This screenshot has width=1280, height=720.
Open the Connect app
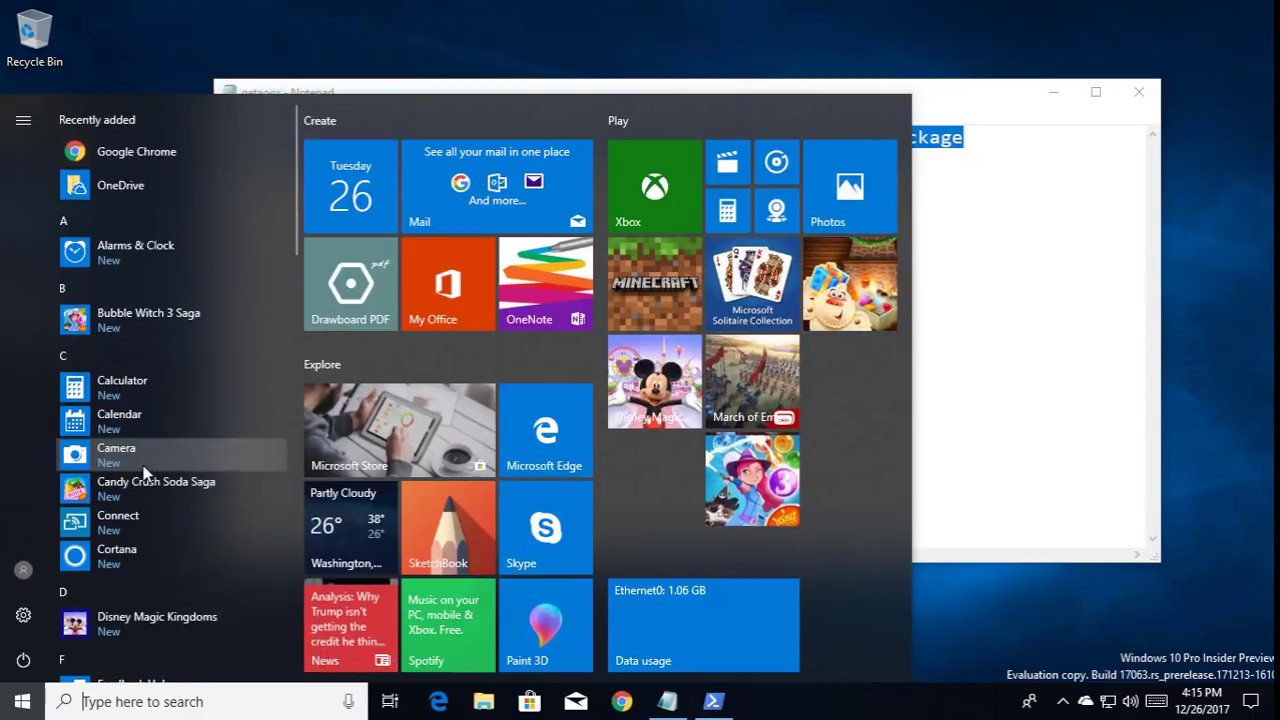tap(172, 522)
